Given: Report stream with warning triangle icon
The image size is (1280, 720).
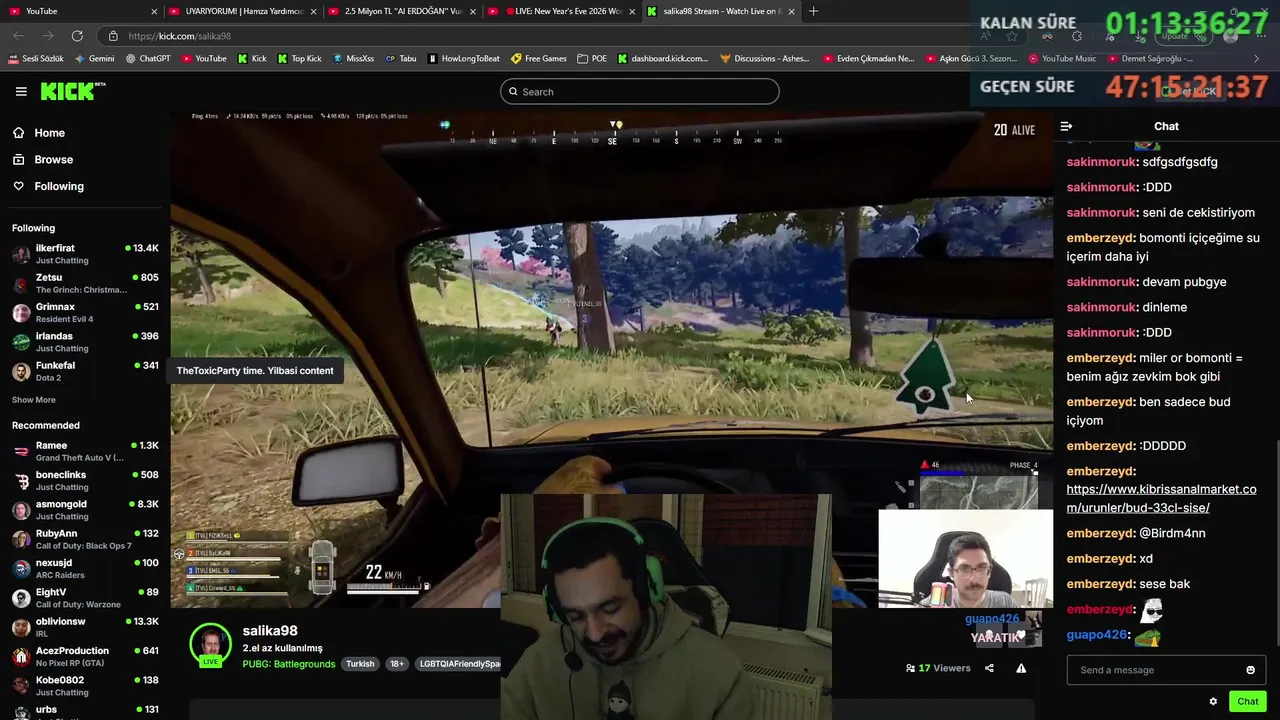Looking at the screenshot, I should [1021, 668].
